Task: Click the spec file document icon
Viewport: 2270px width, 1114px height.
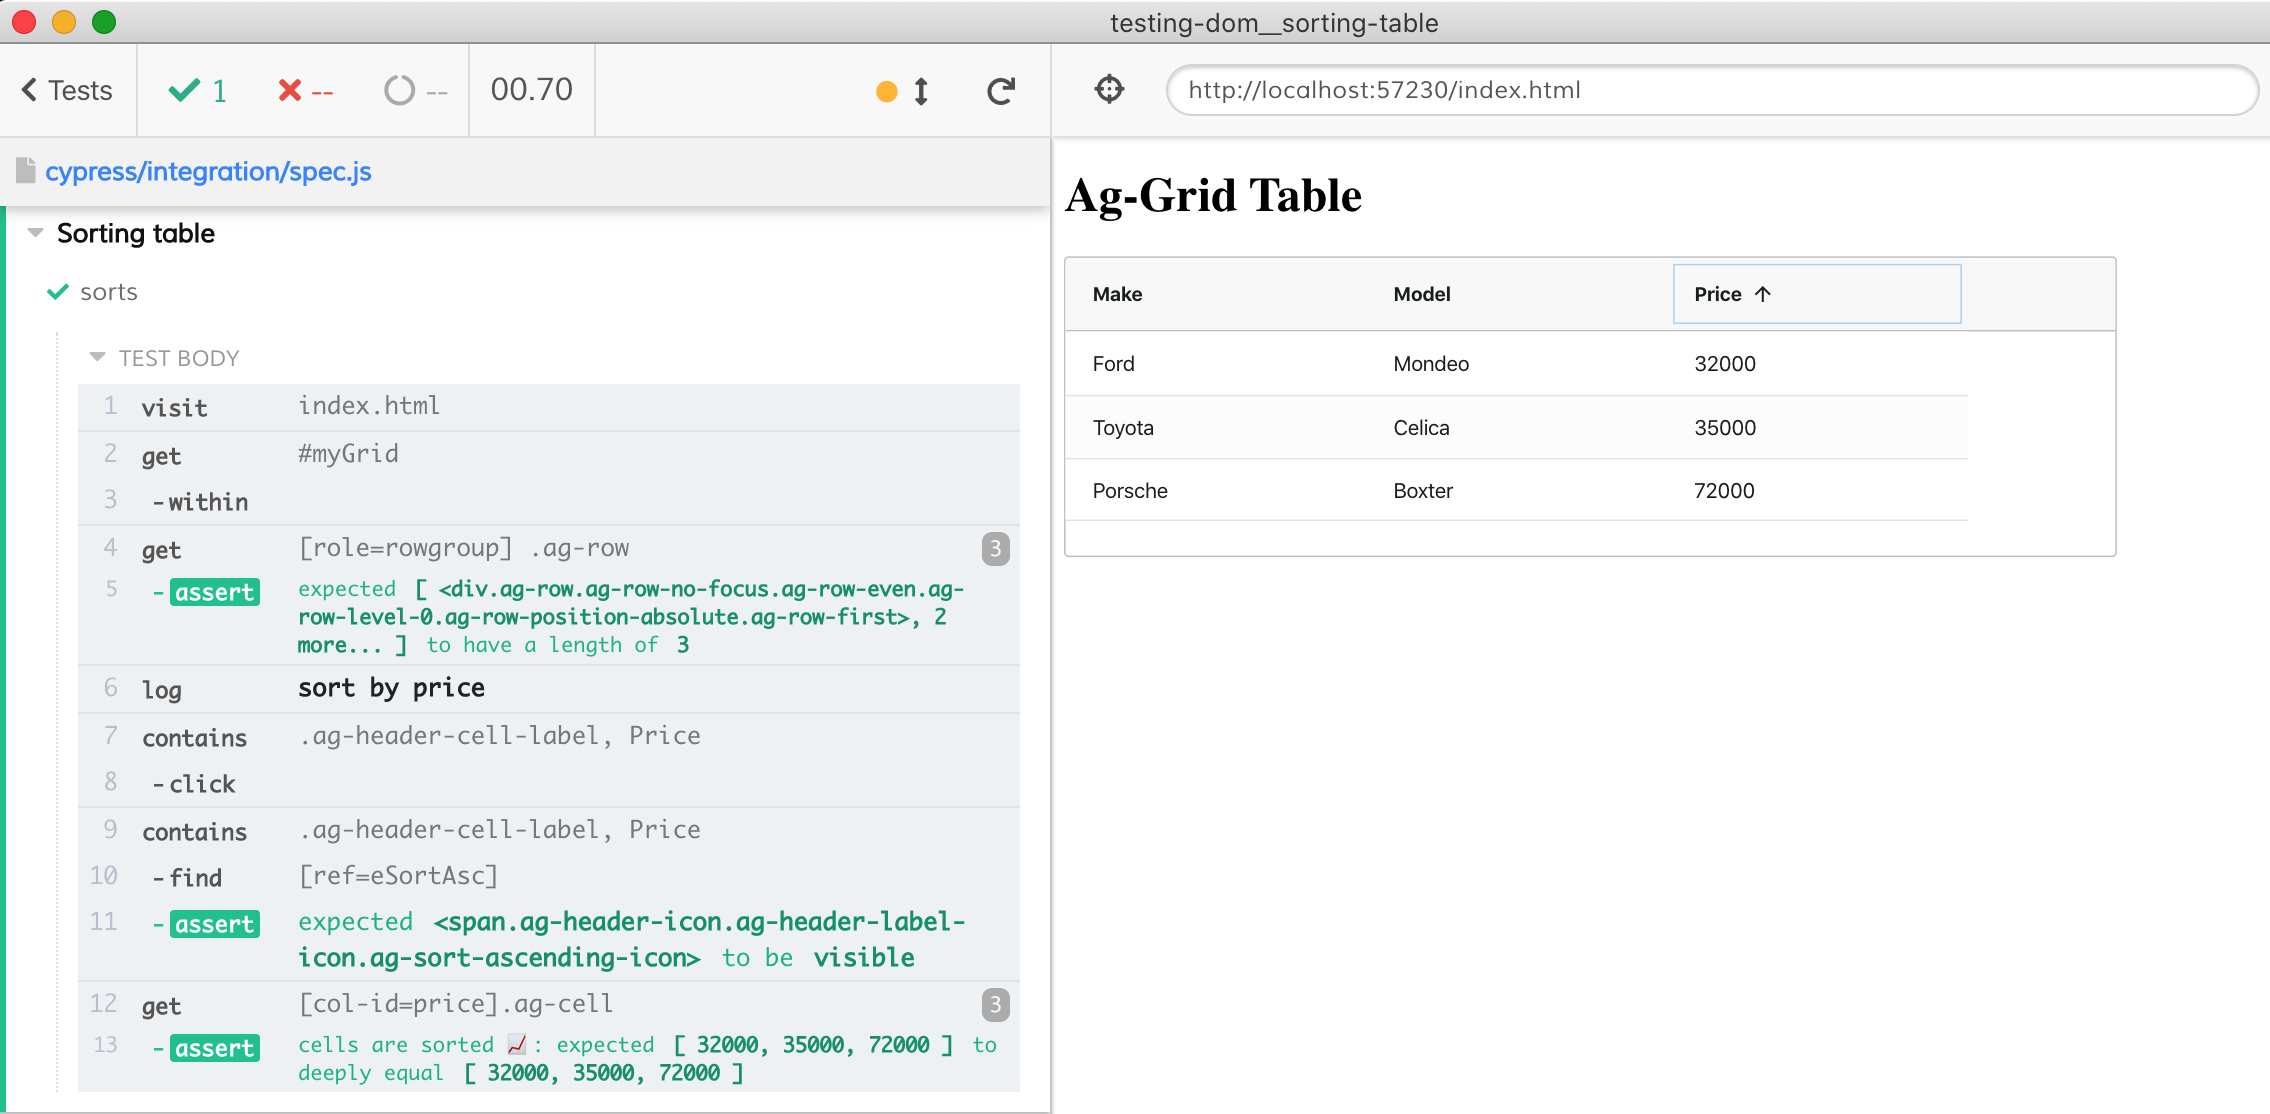Action: coord(26,171)
